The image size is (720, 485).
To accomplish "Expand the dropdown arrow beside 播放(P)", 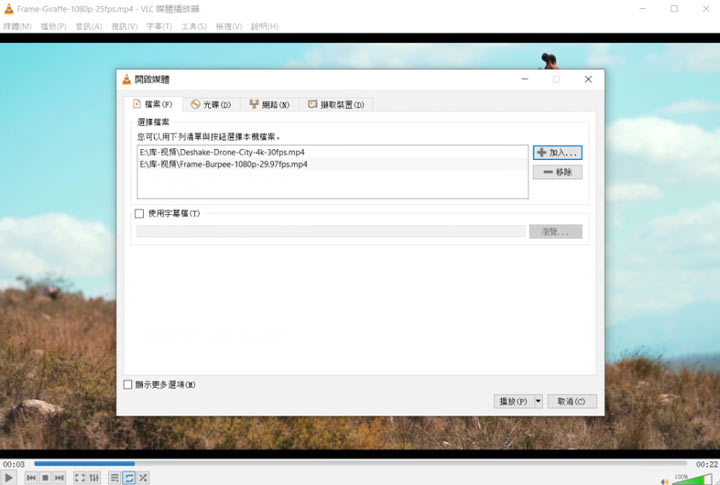I will [538, 401].
